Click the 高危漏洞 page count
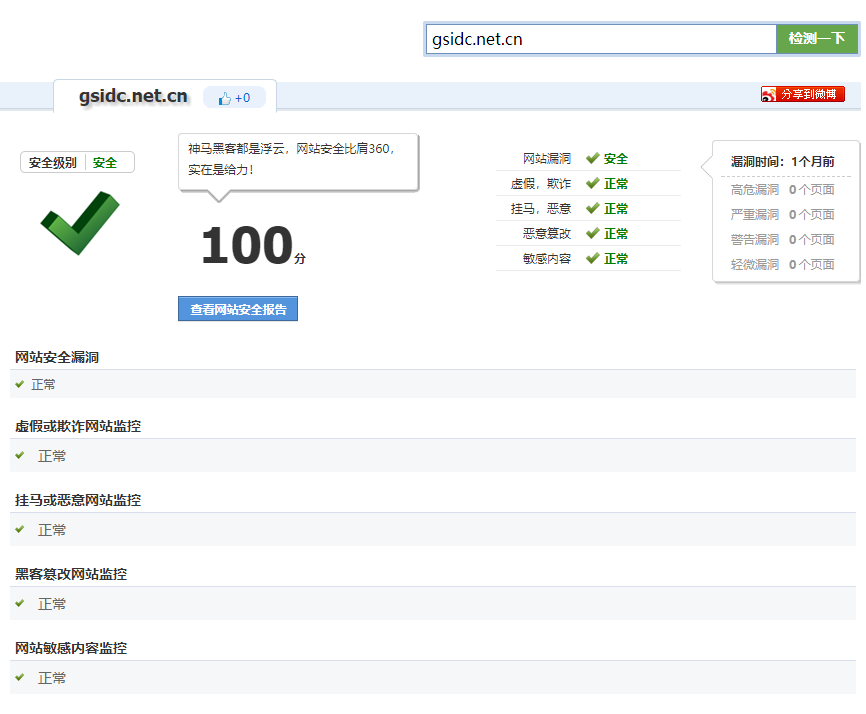The width and height of the screenshot is (866, 714). tap(811, 189)
